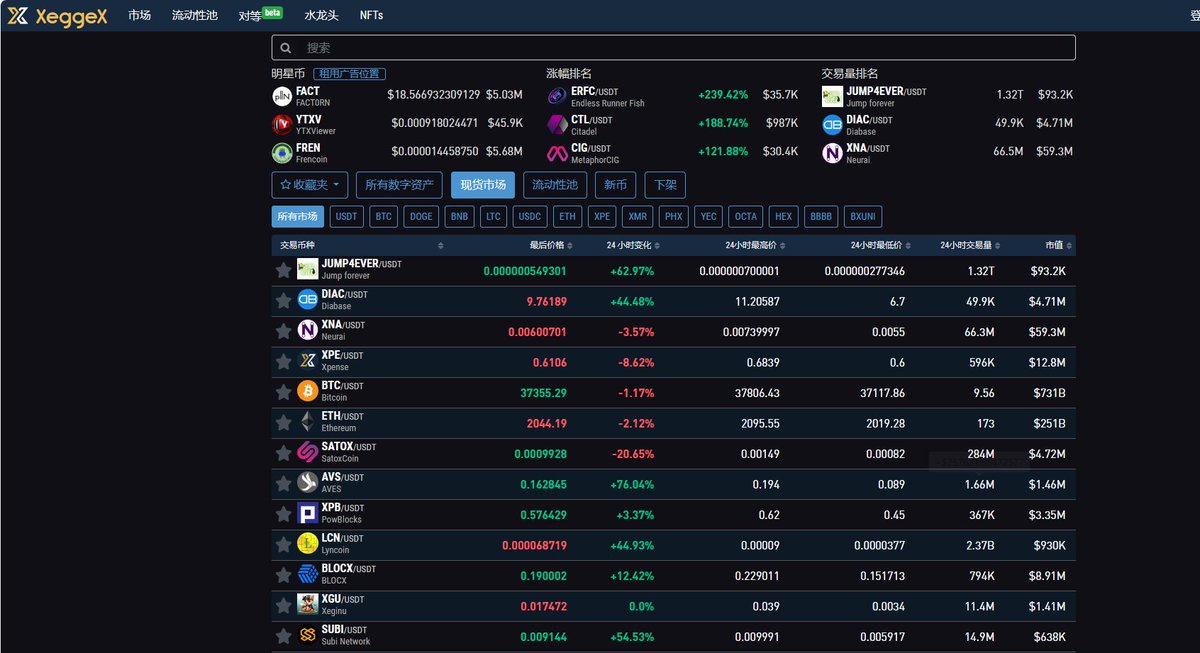Click the CIG MetaphorCIG gainer icon

click(x=557, y=153)
